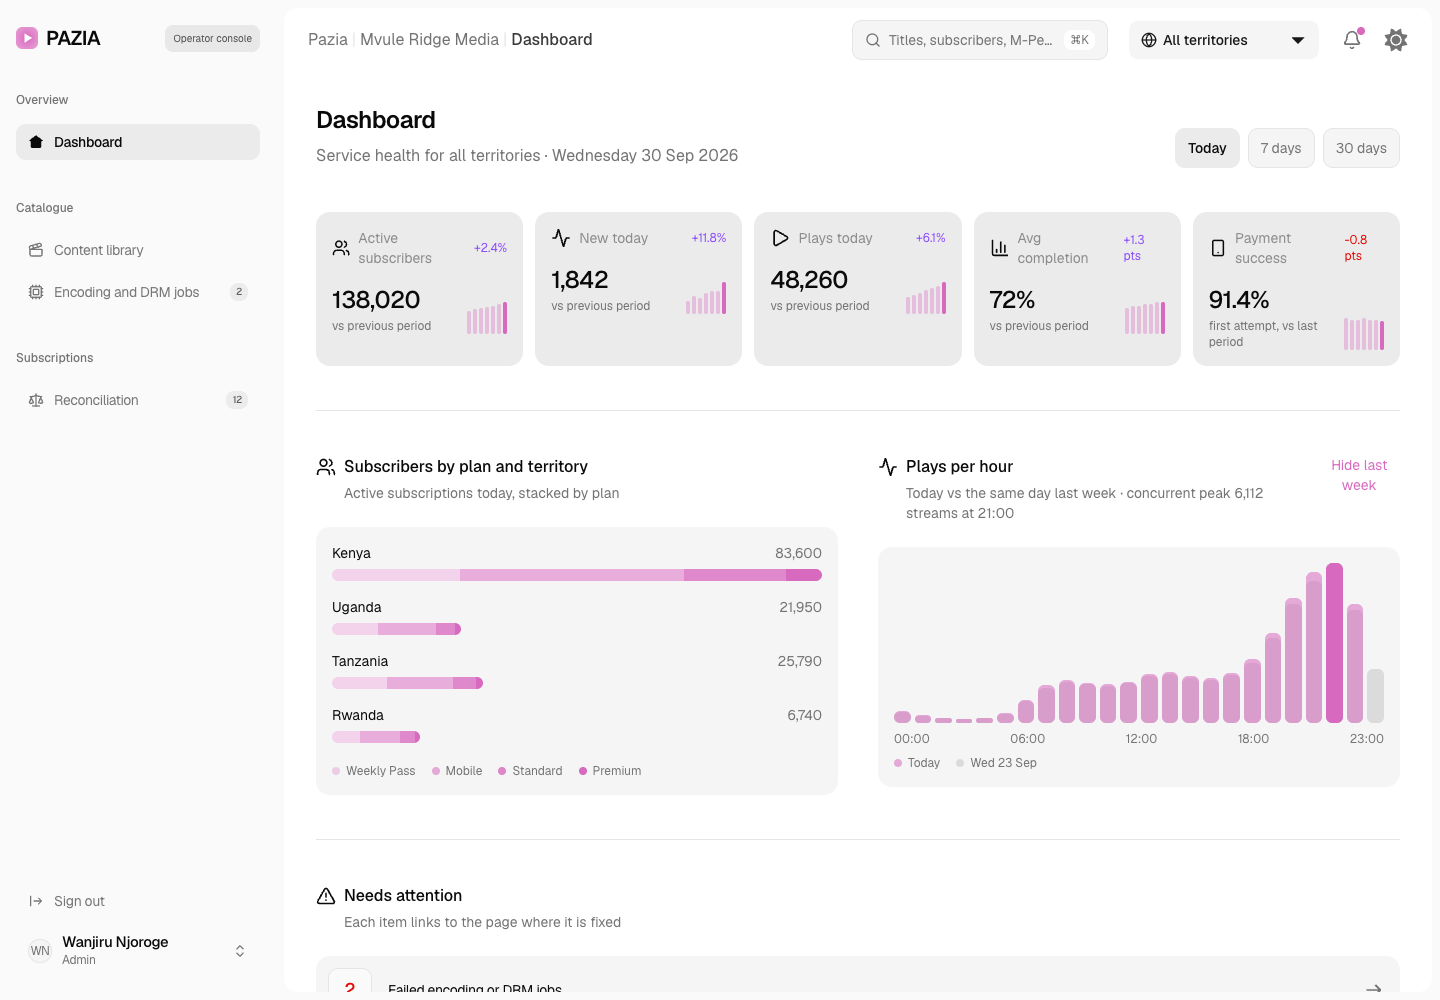Click the Pazia play logo icon
This screenshot has width=1440, height=1000.
(27, 38)
